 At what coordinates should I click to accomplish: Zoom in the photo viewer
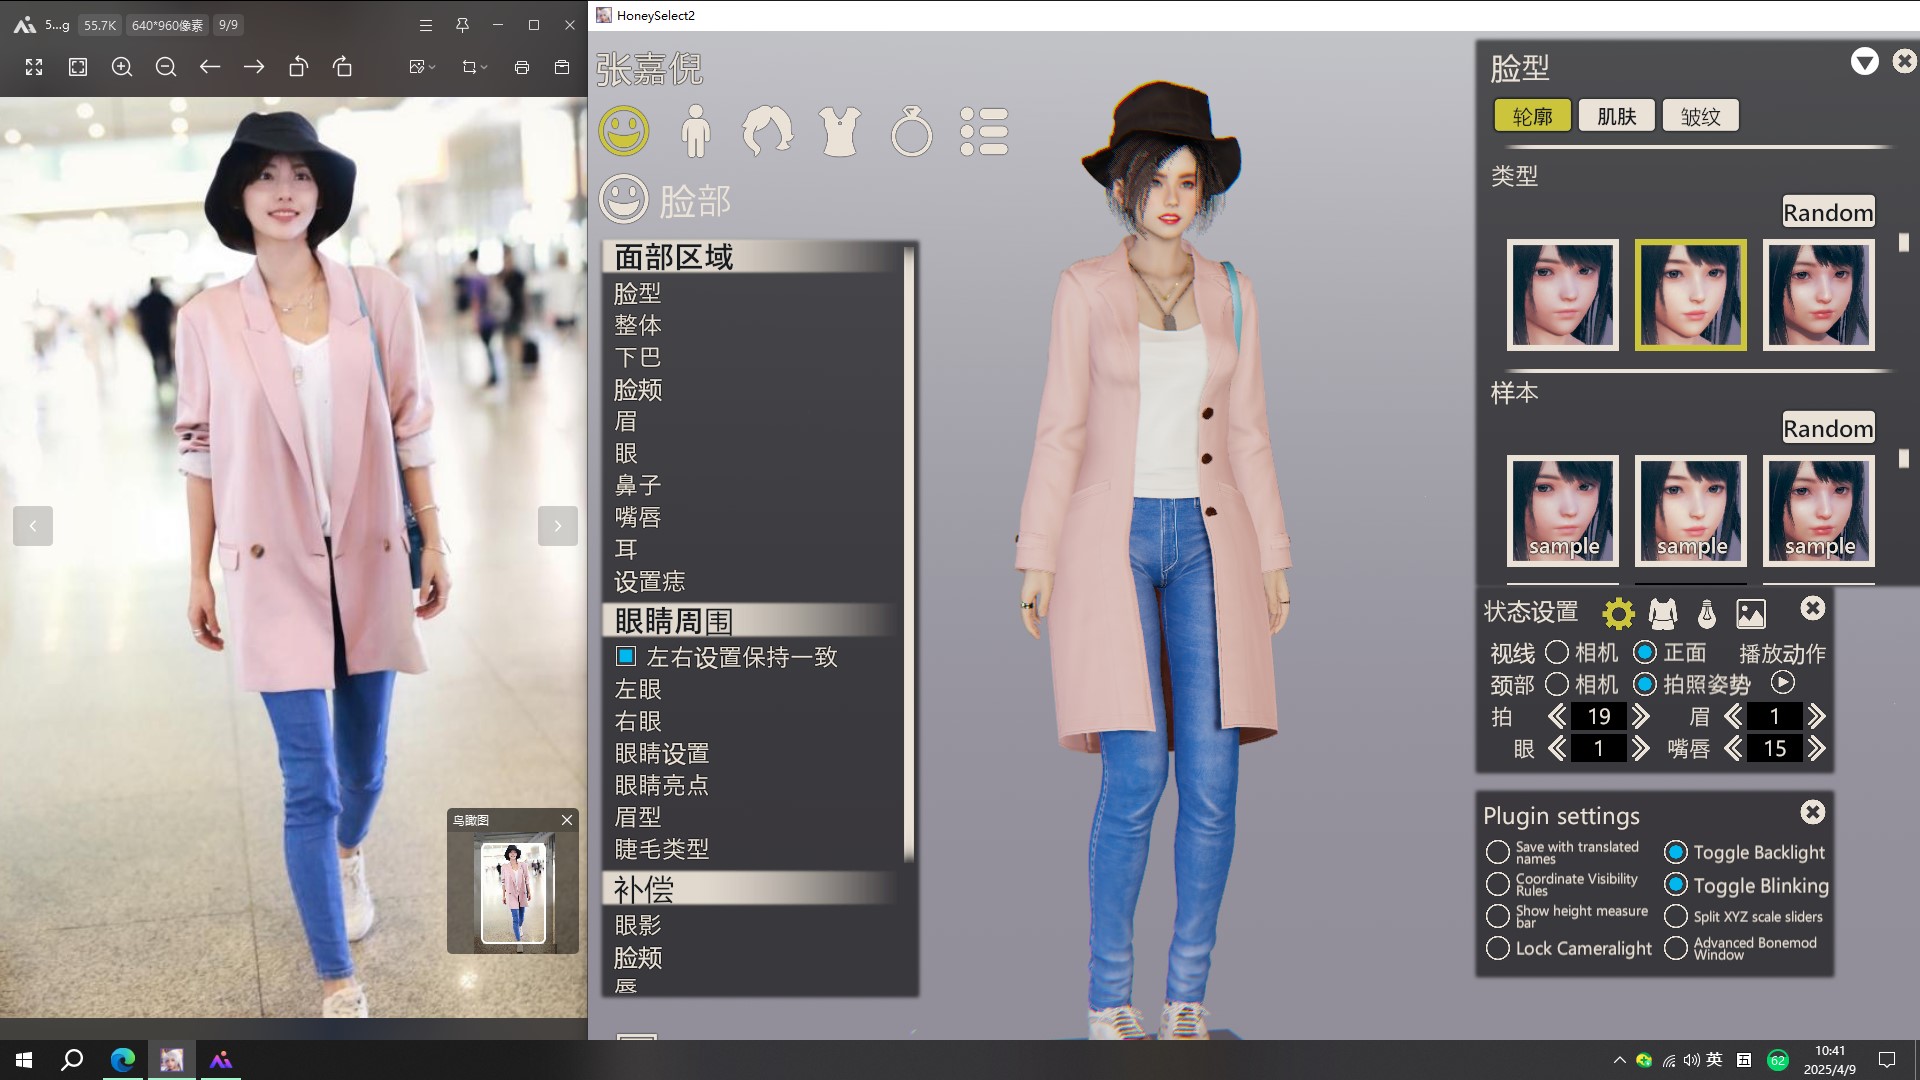[x=122, y=67]
